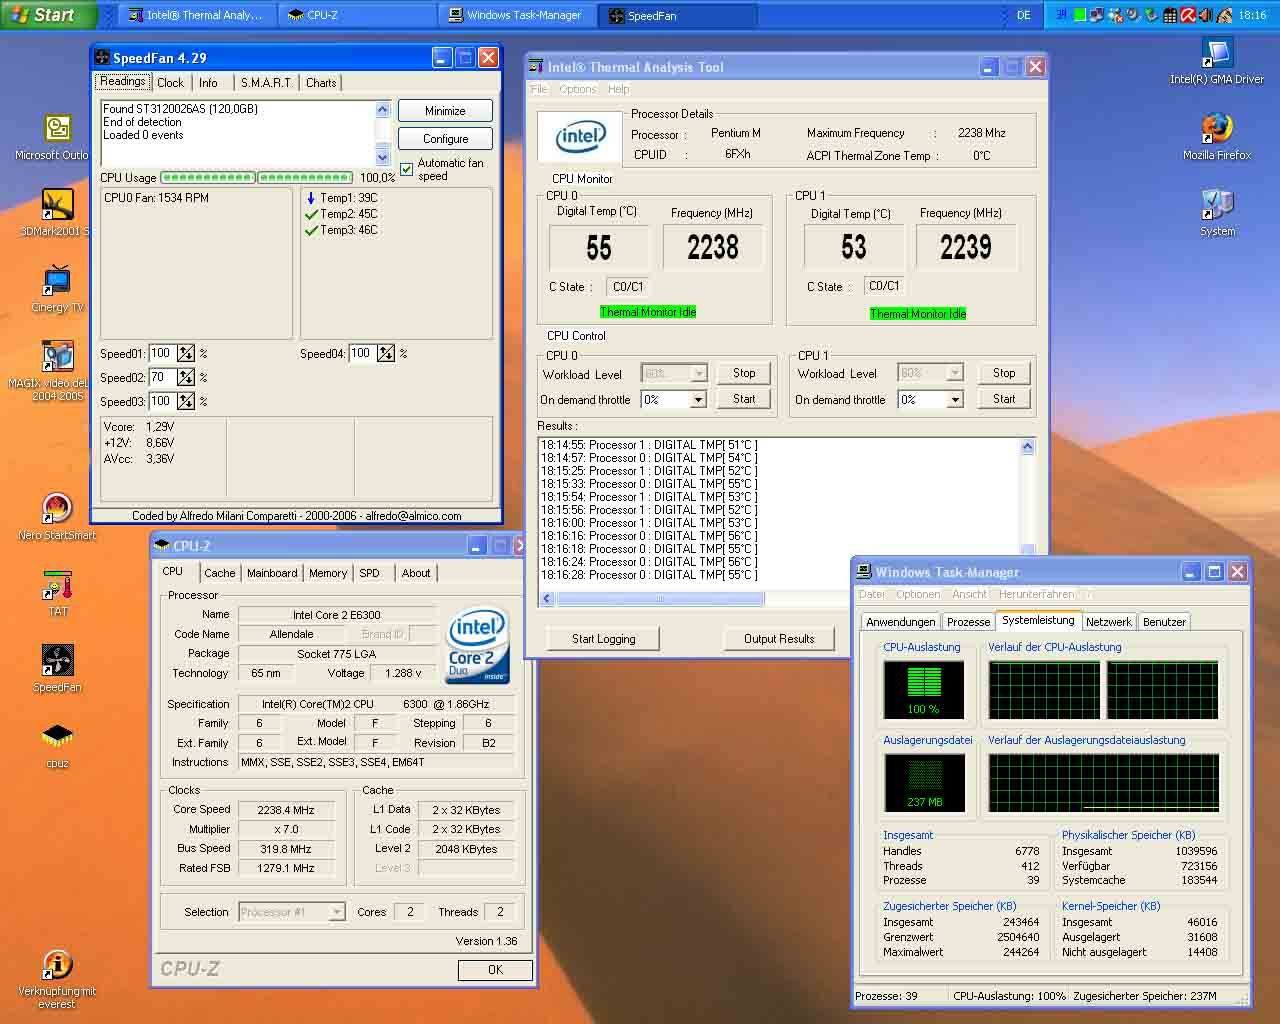Open CPU-Z Mainboard tab
The height and width of the screenshot is (1024, 1280).
(x=272, y=573)
